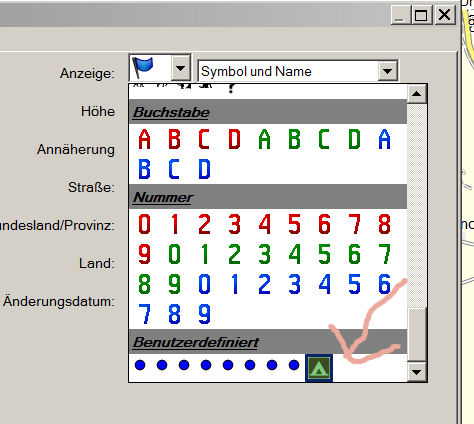
Task: Click the symbol list scroll down arrow
Action: (417, 372)
